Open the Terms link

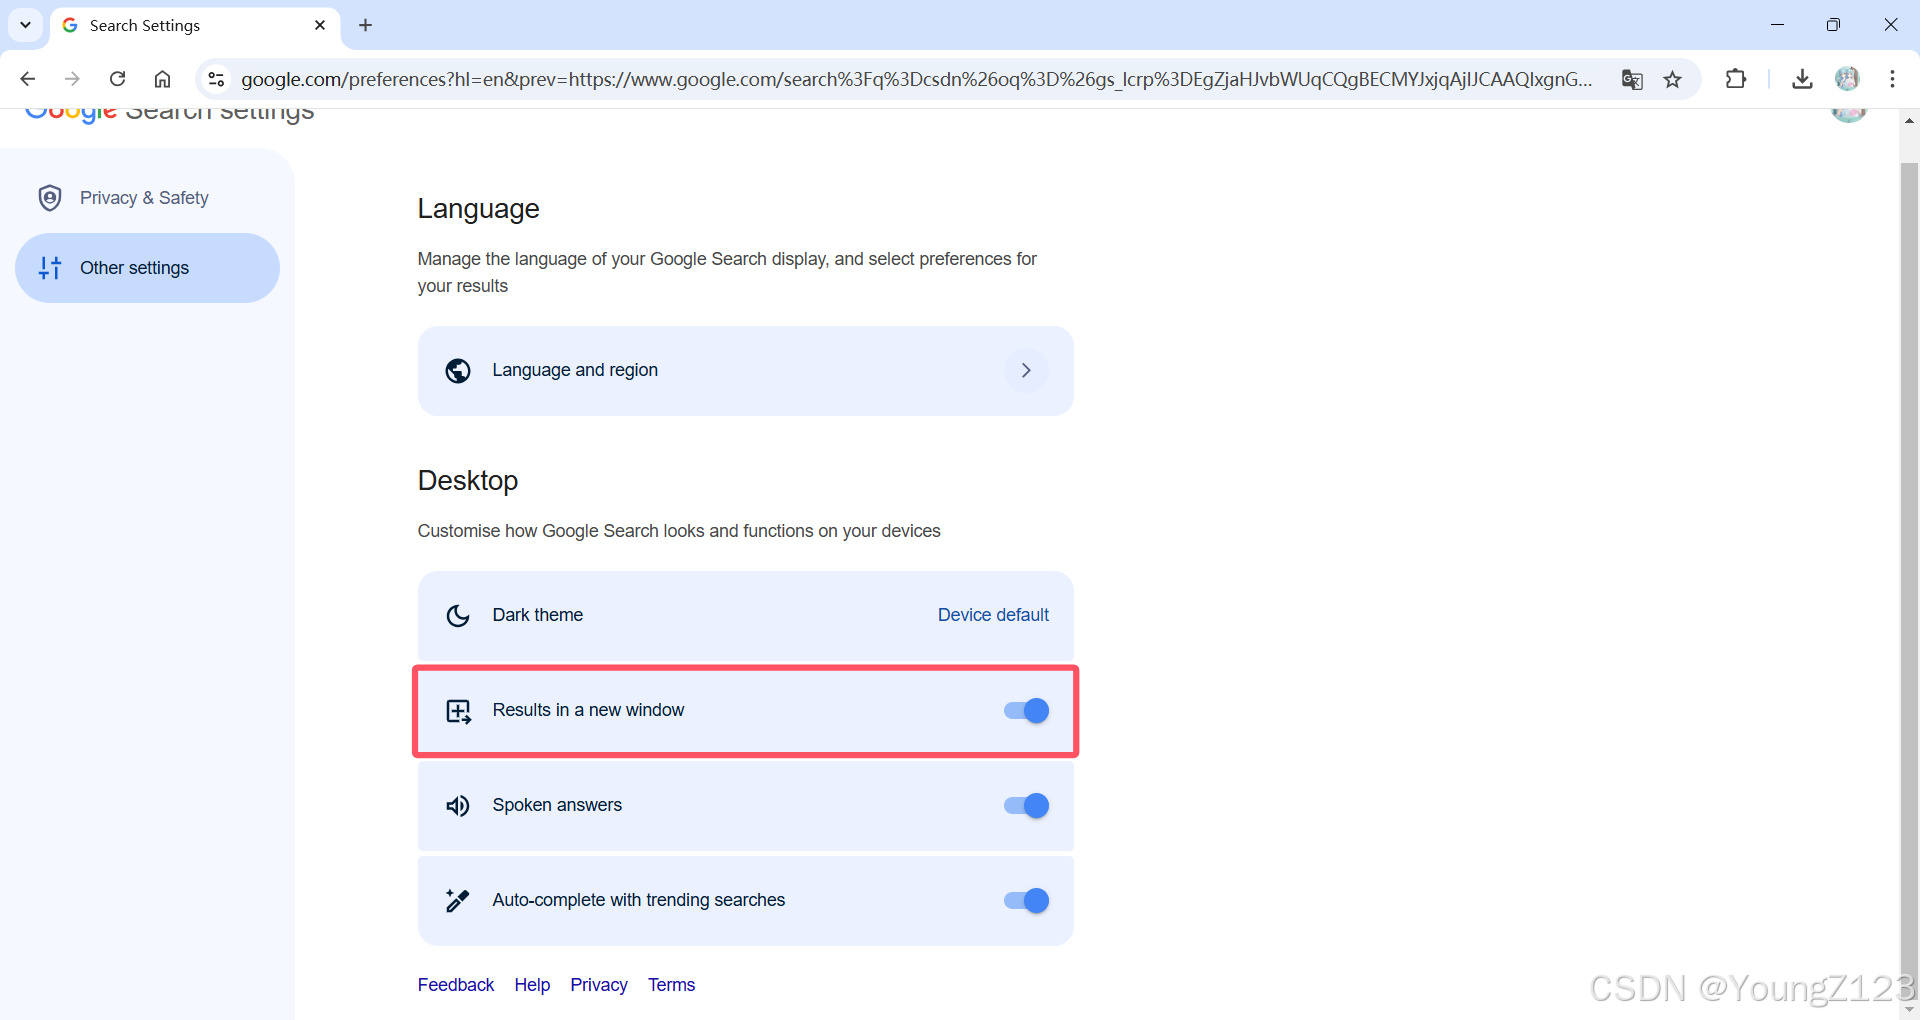click(671, 985)
